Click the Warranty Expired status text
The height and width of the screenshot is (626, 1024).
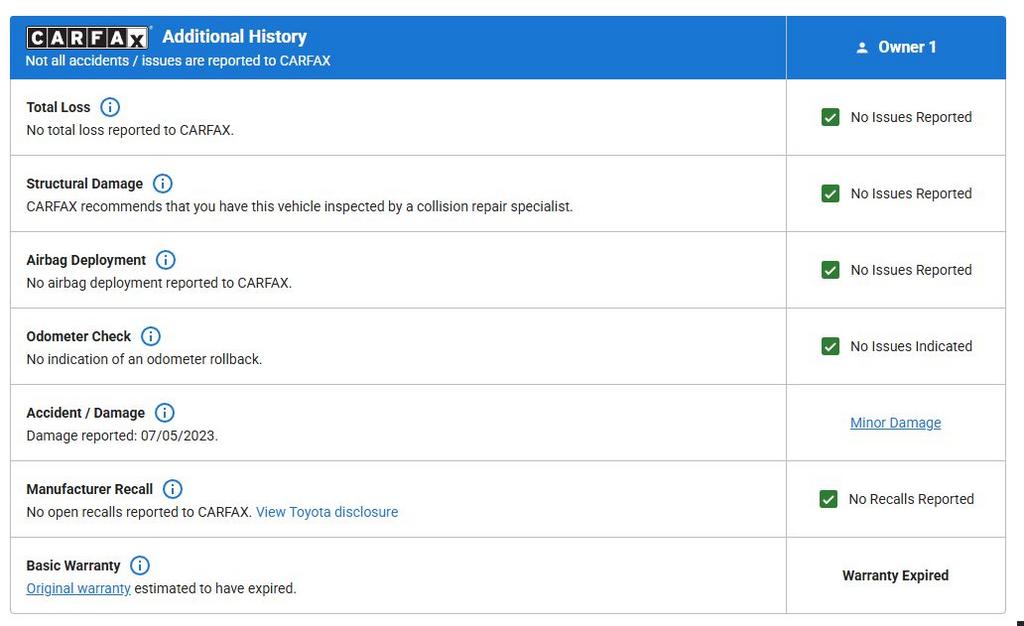click(x=895, y=576)
